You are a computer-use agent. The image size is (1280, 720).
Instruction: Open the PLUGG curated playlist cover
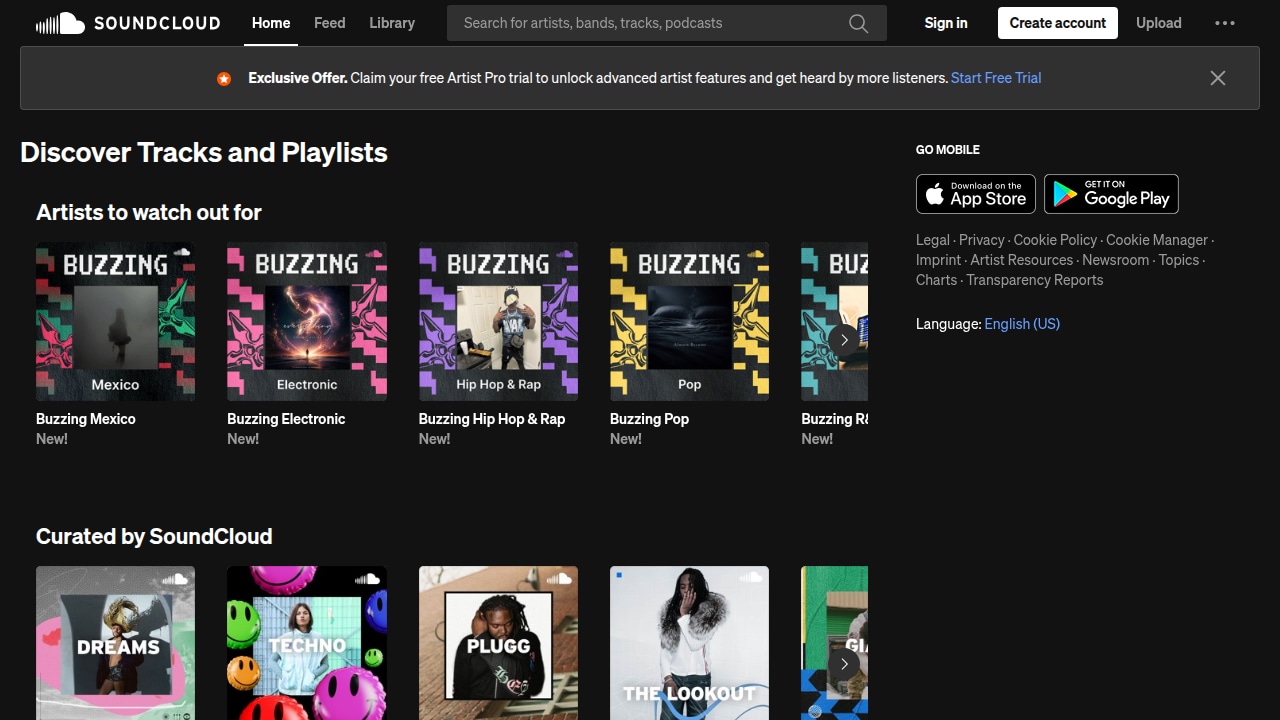(x=498, y=643)
